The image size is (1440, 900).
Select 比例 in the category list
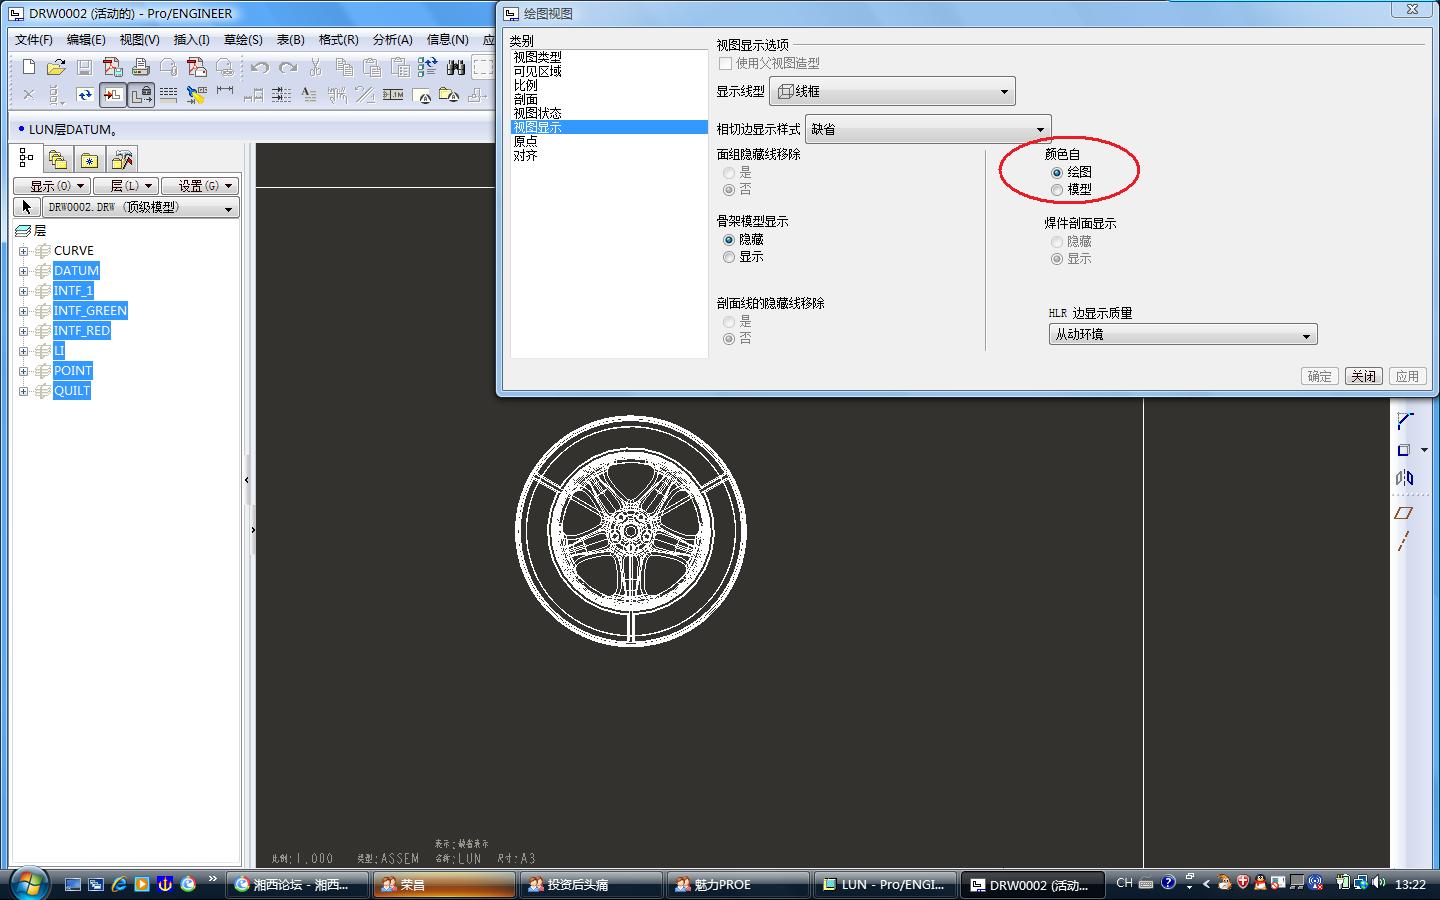tap(526, 85)
